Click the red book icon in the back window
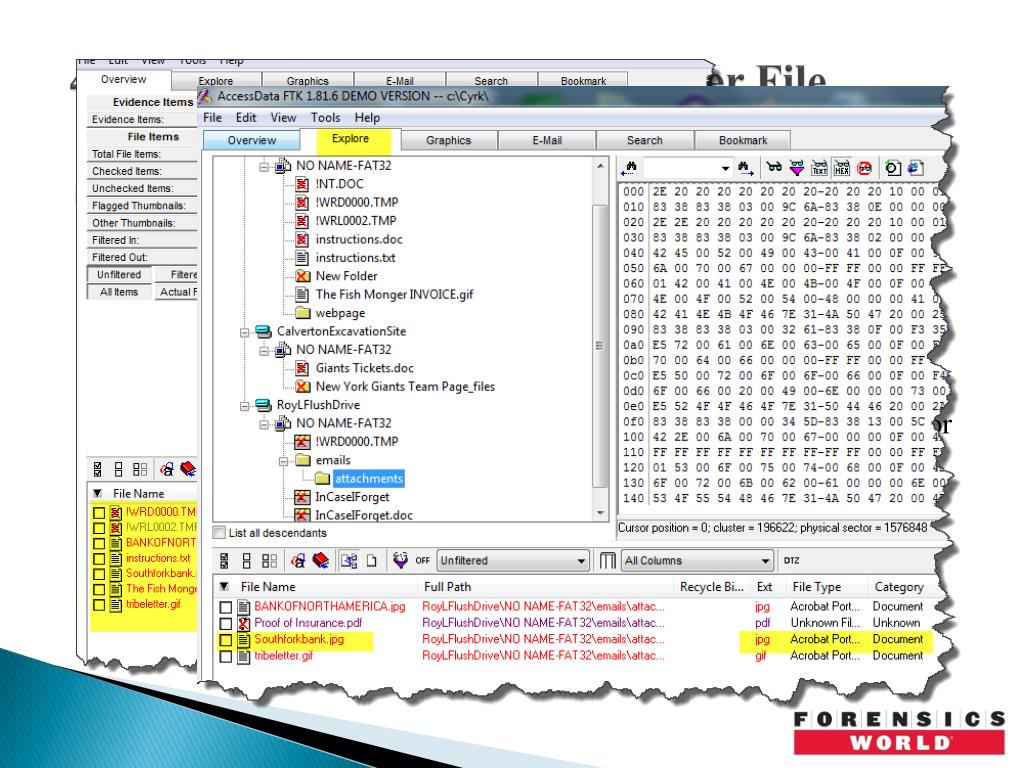Viewport: 1024px width, 768px height. tap(187, 469)
